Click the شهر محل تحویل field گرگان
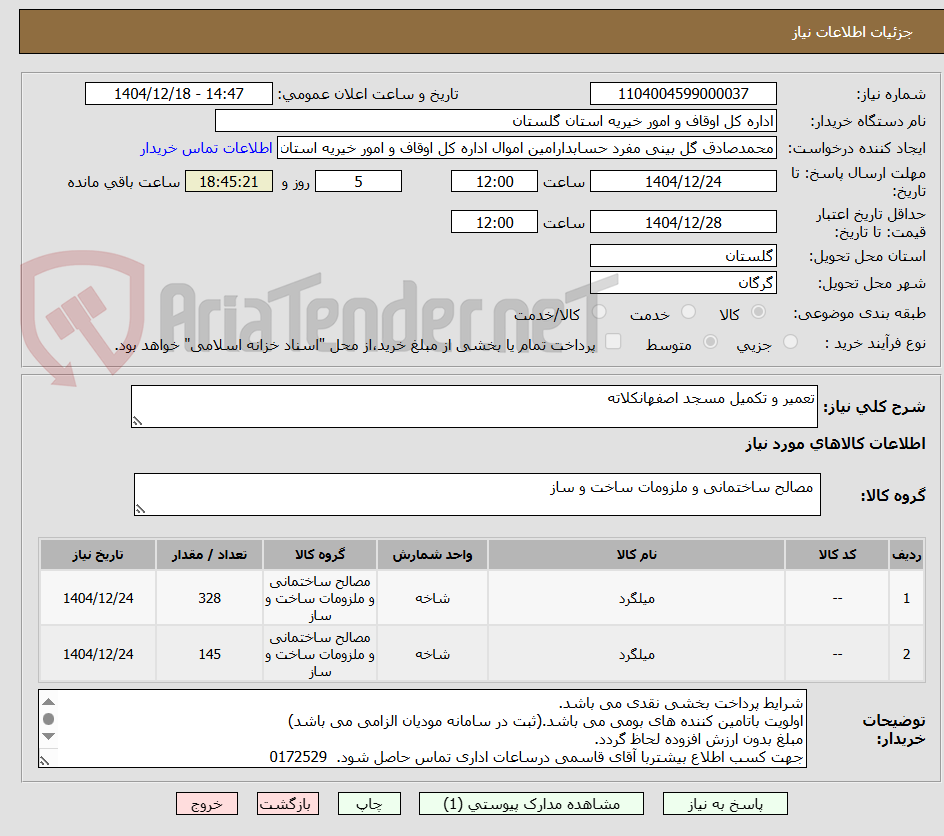 click(683, 283)
